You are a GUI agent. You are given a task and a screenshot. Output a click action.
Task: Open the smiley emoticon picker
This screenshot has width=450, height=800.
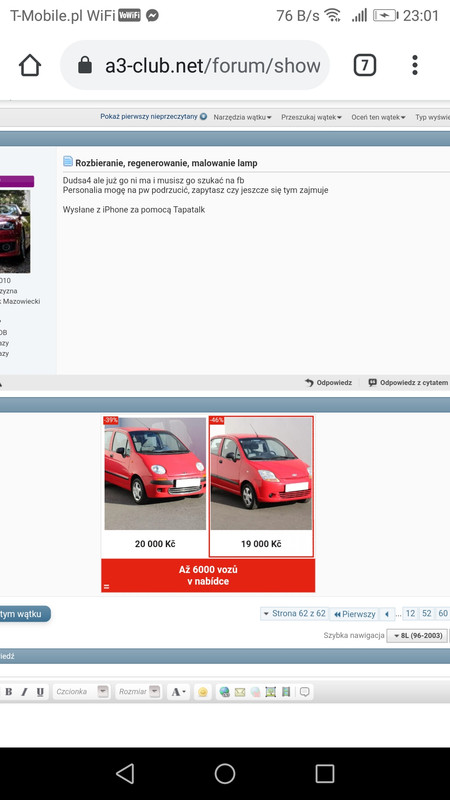click(x=203, y=692)
